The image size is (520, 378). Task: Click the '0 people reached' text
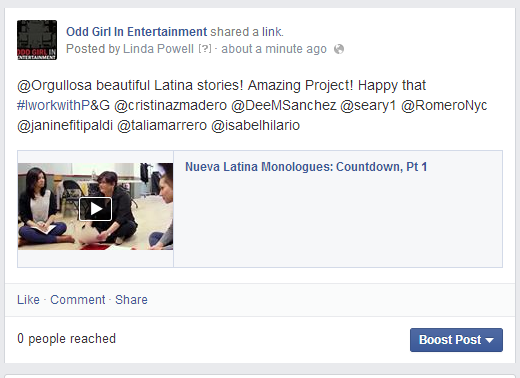click(66, 339)
